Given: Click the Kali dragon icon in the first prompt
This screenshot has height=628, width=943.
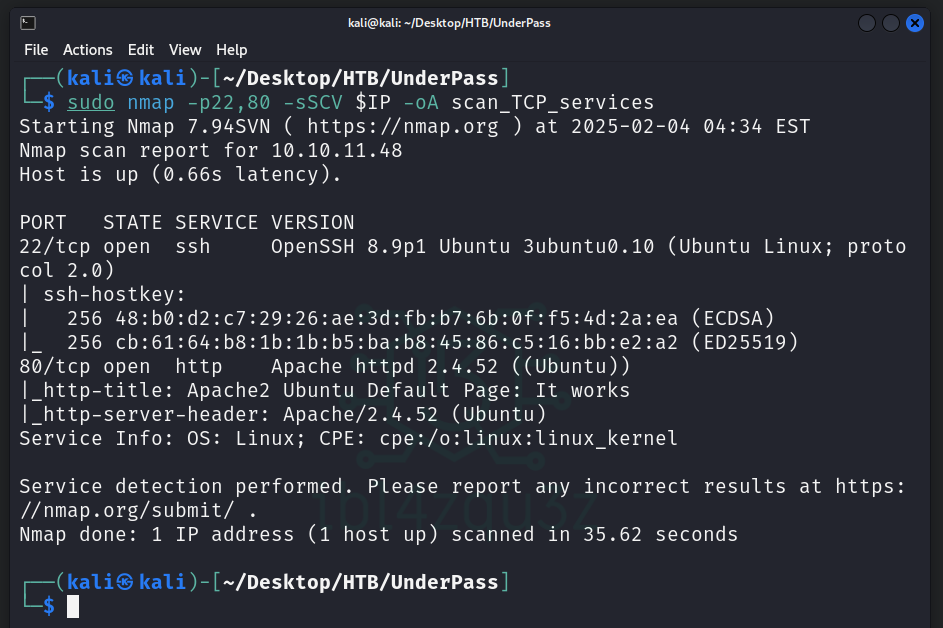Looking at the screenshot, I should tap(125, 78).
